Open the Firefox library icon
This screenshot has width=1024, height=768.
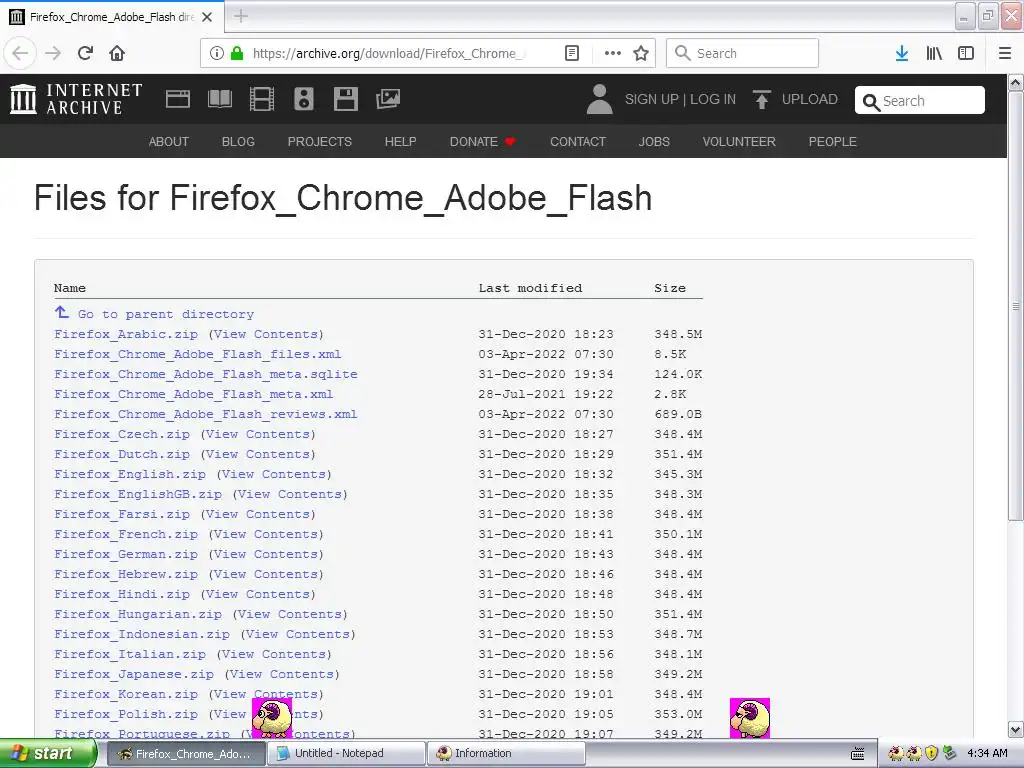click(x=934, y=53)
